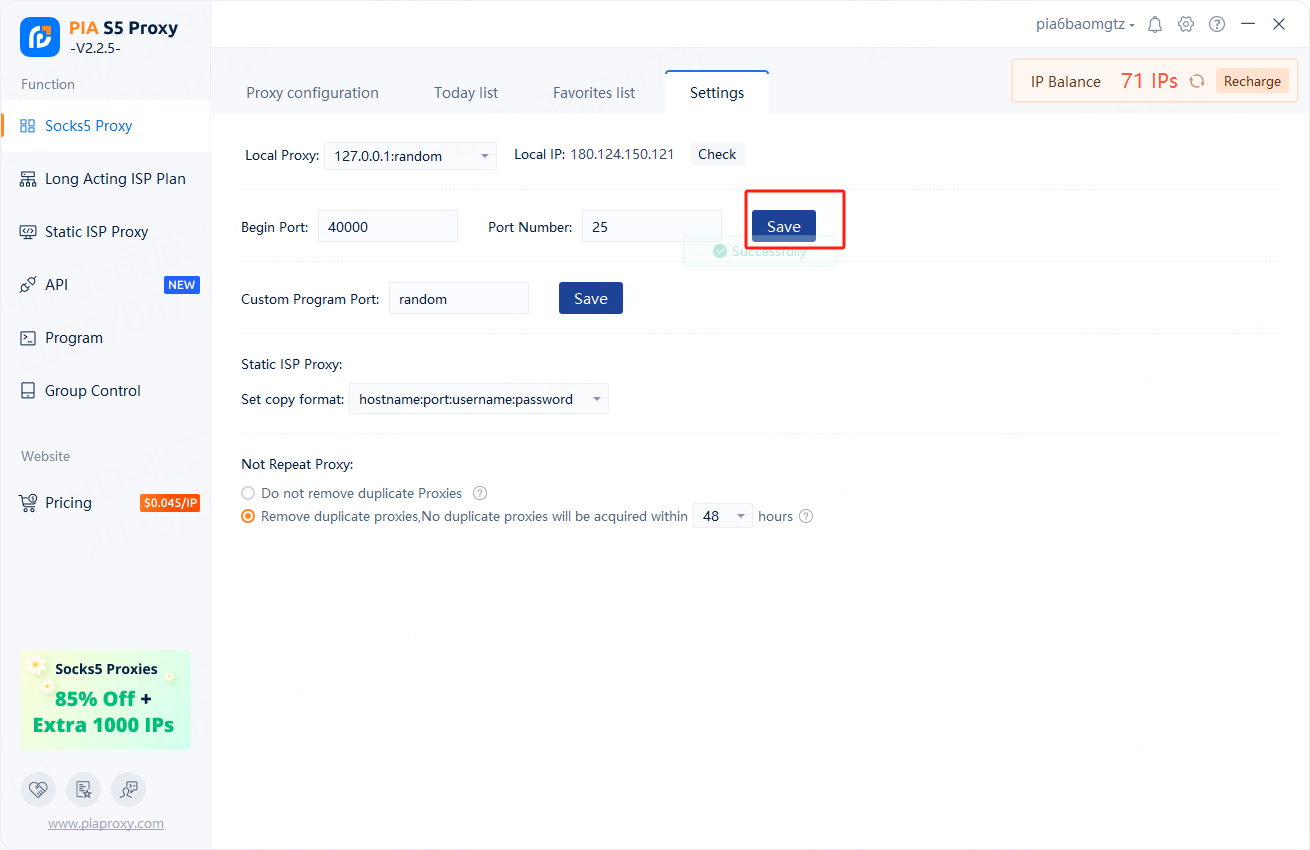This screenshot has width=1310, height=850.
Task: Click the document with star icon
Action: pos(83,789)
